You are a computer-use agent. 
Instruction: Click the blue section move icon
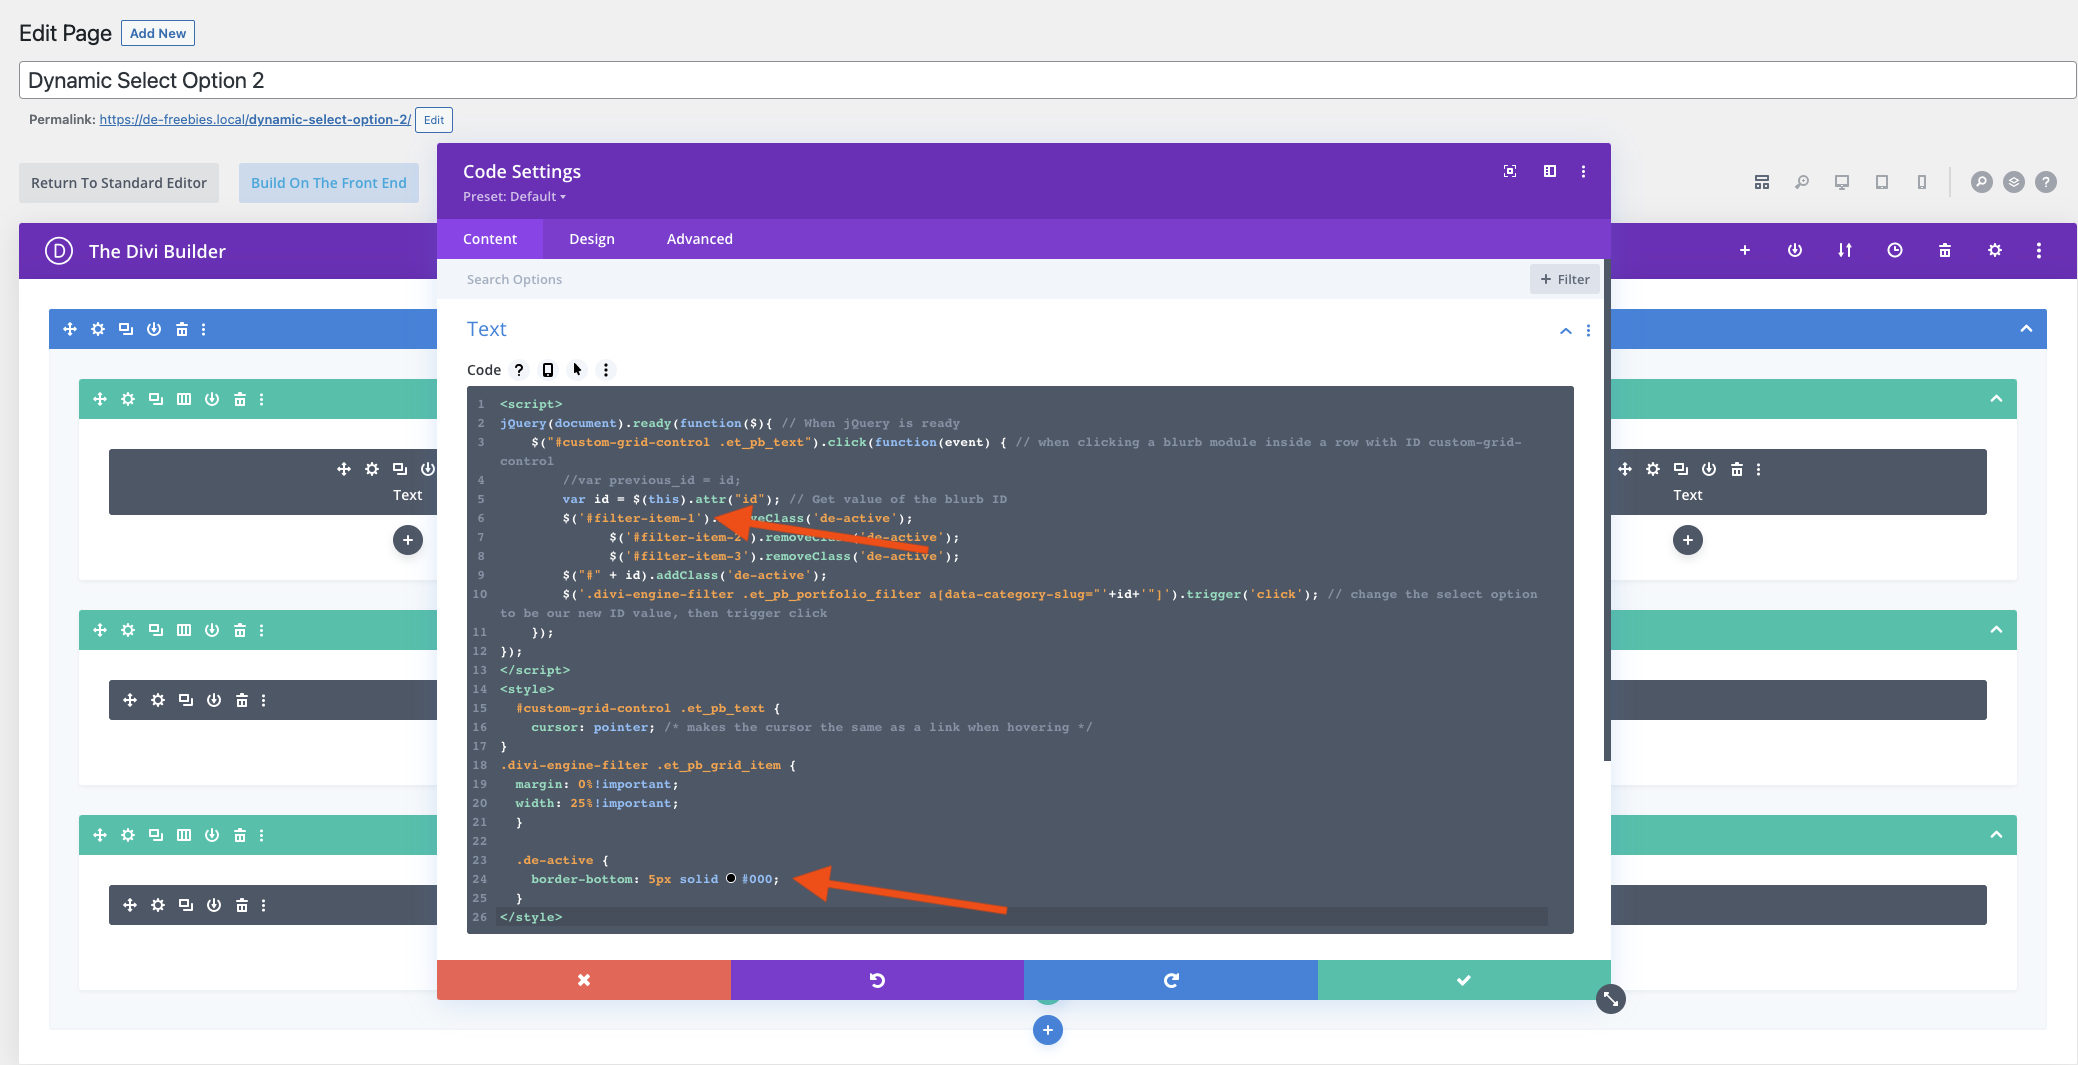click(70, 329)
